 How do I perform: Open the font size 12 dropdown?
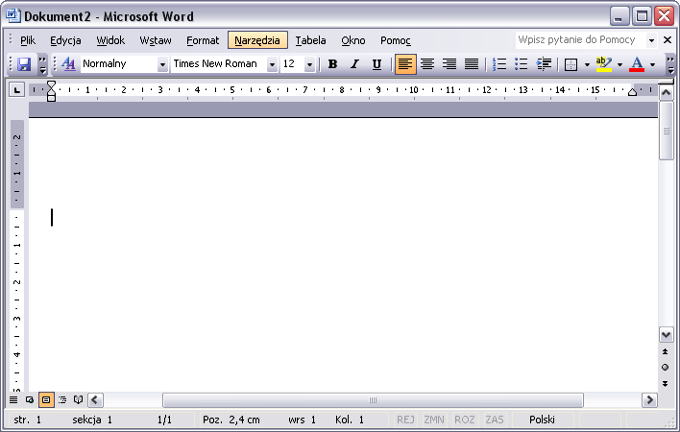click(309, 65)
